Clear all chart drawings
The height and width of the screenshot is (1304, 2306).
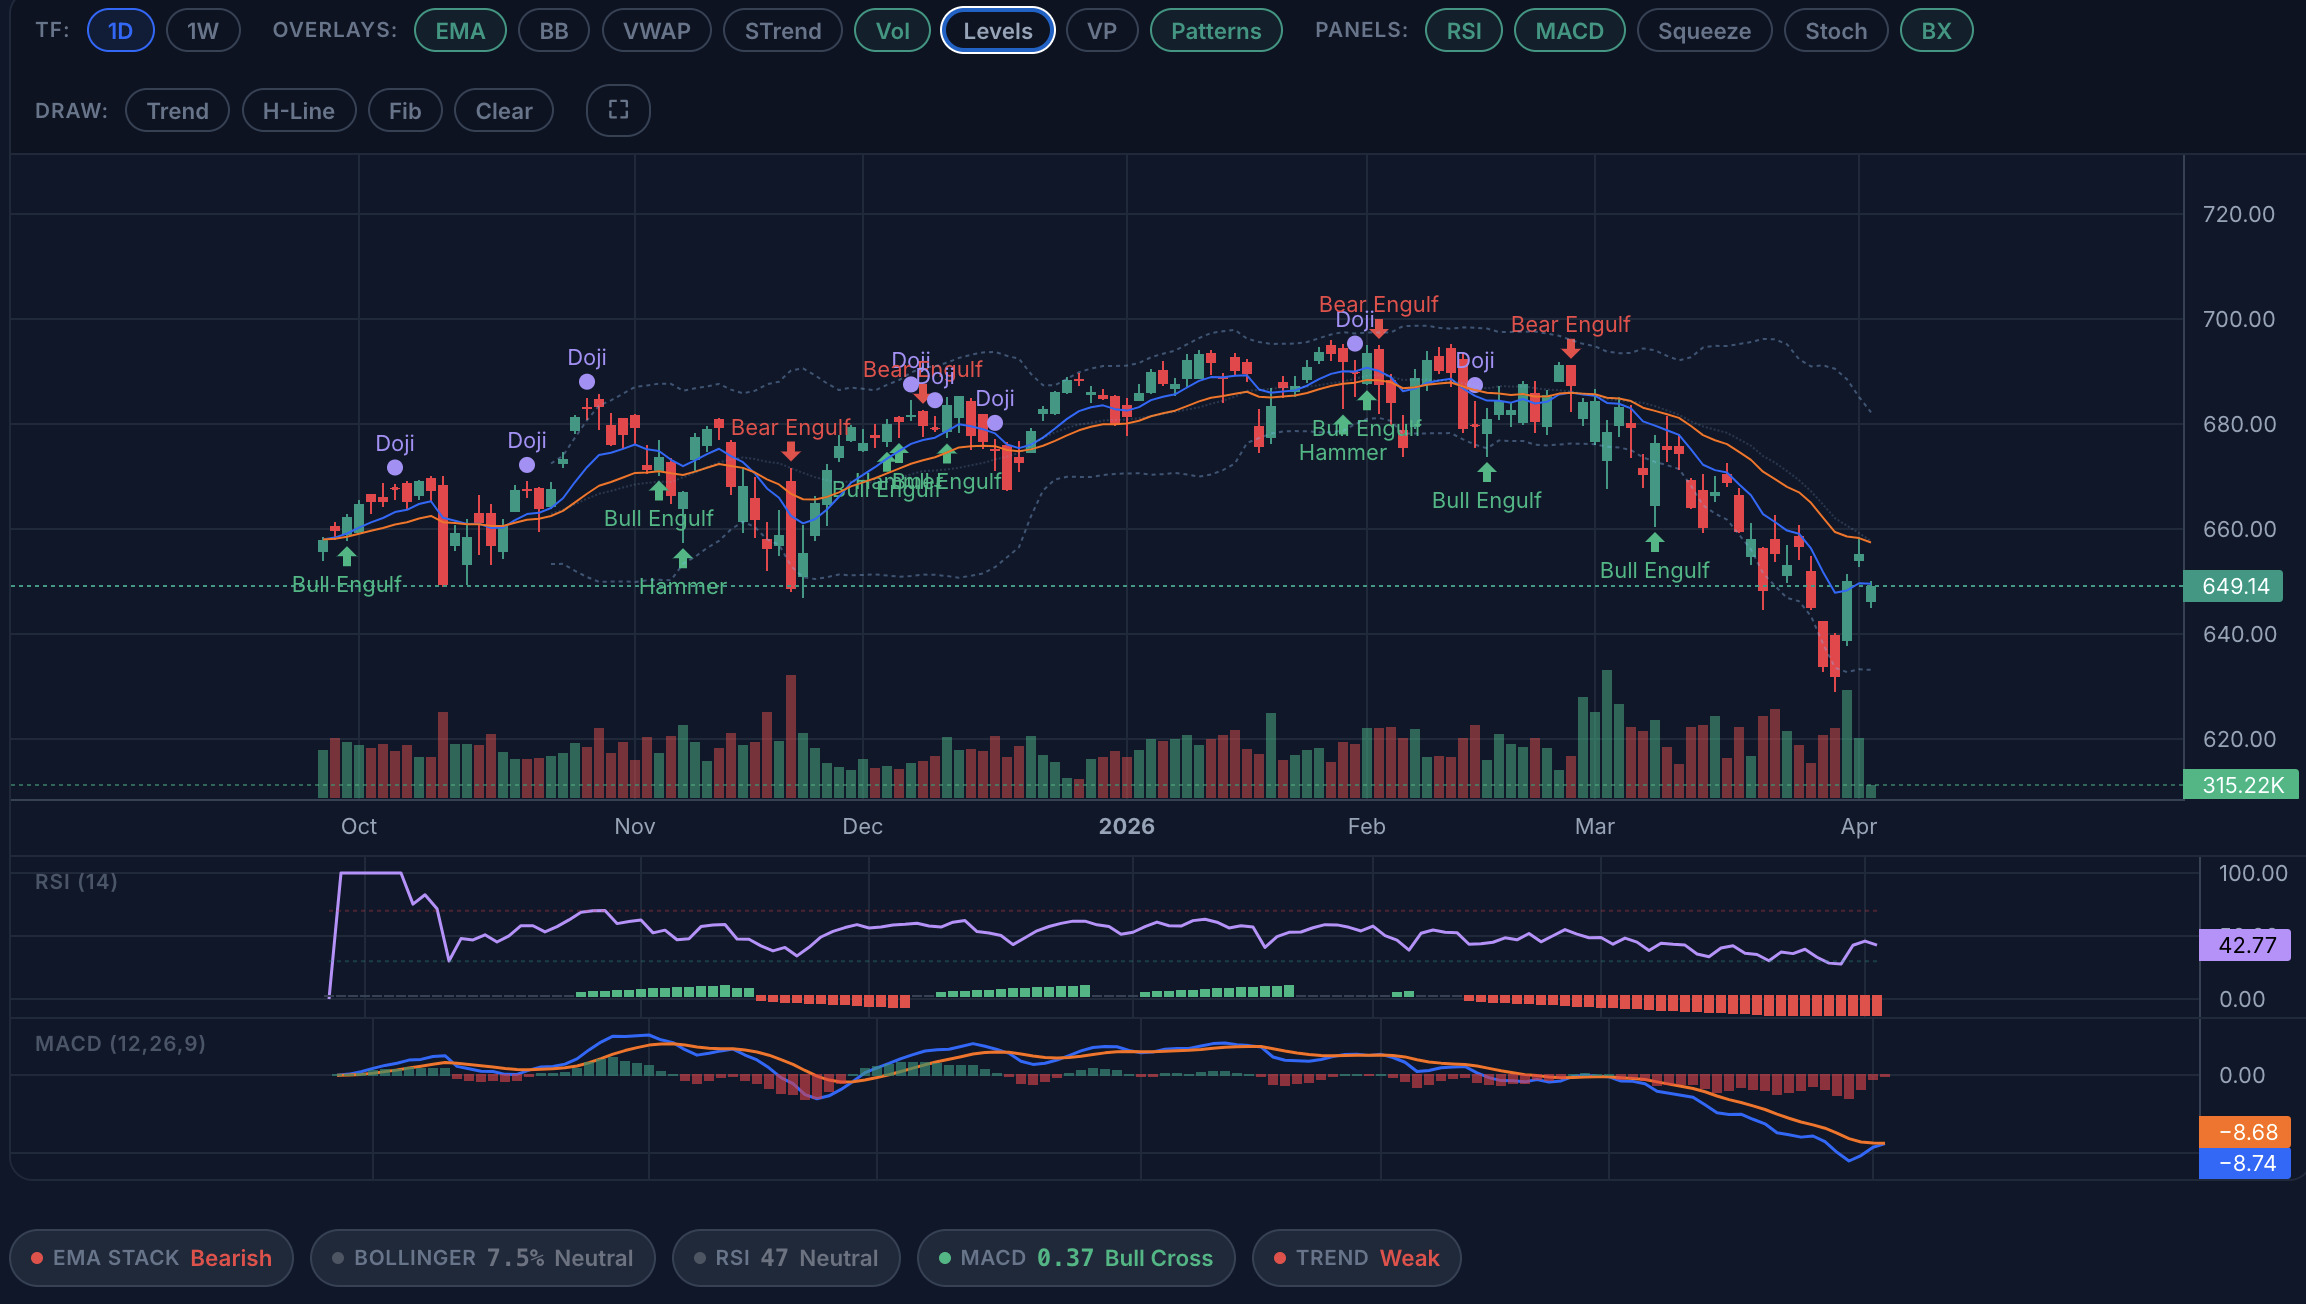point(503,111)
